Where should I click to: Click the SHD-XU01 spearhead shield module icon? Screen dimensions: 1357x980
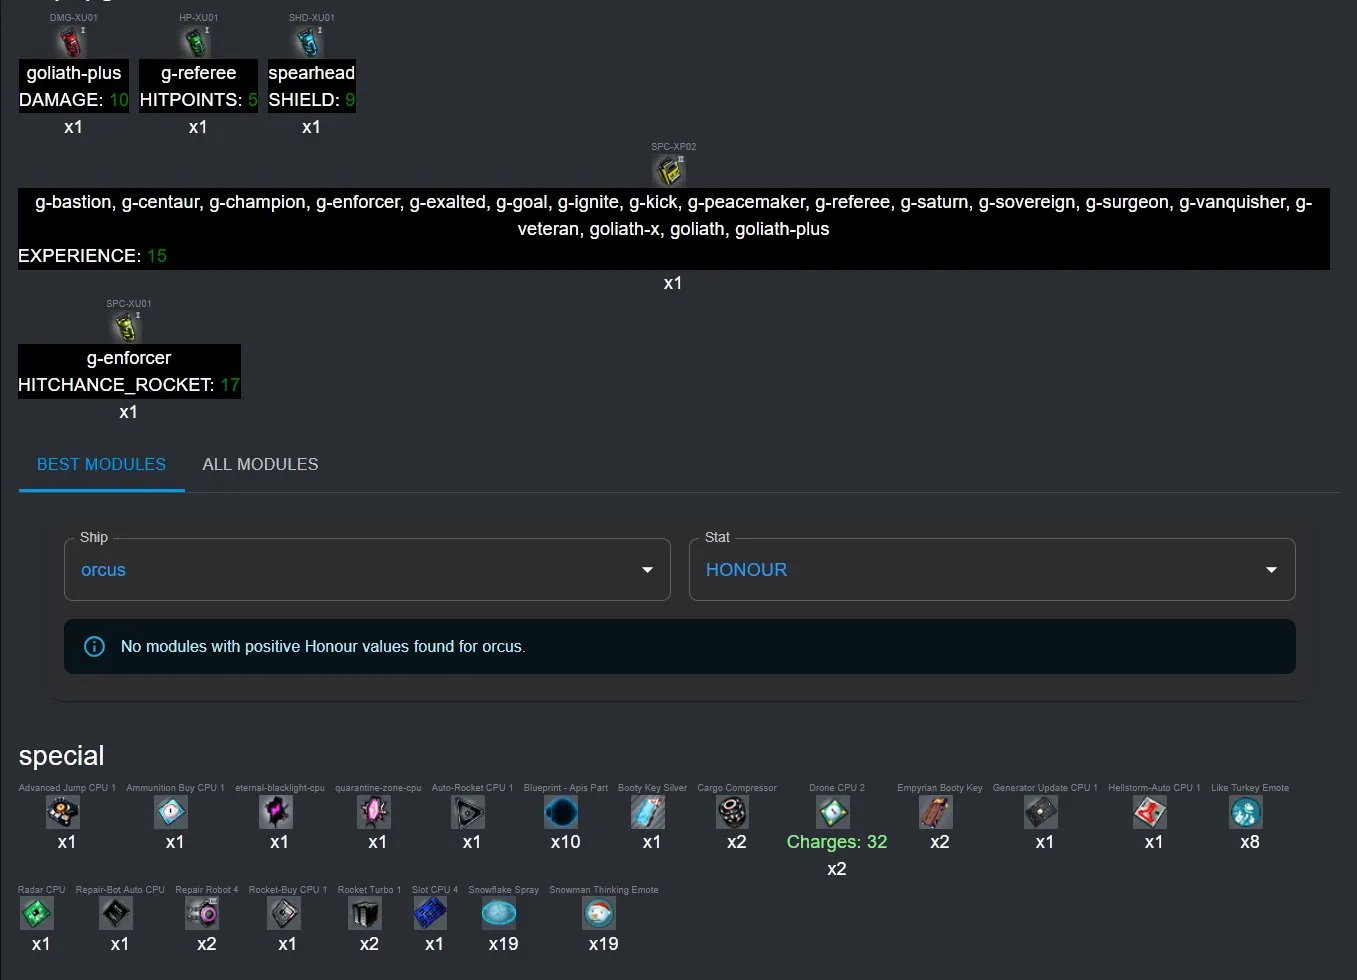tap(311, 42)
